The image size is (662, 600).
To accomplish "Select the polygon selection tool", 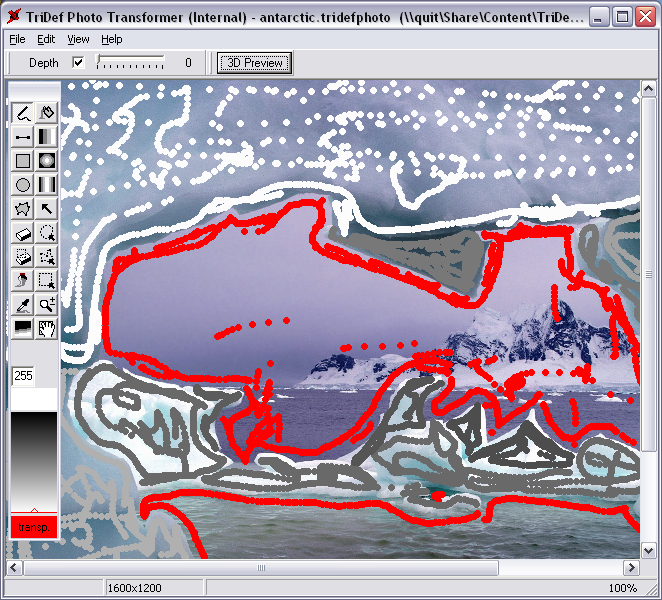I will click(x=46, y=257).
